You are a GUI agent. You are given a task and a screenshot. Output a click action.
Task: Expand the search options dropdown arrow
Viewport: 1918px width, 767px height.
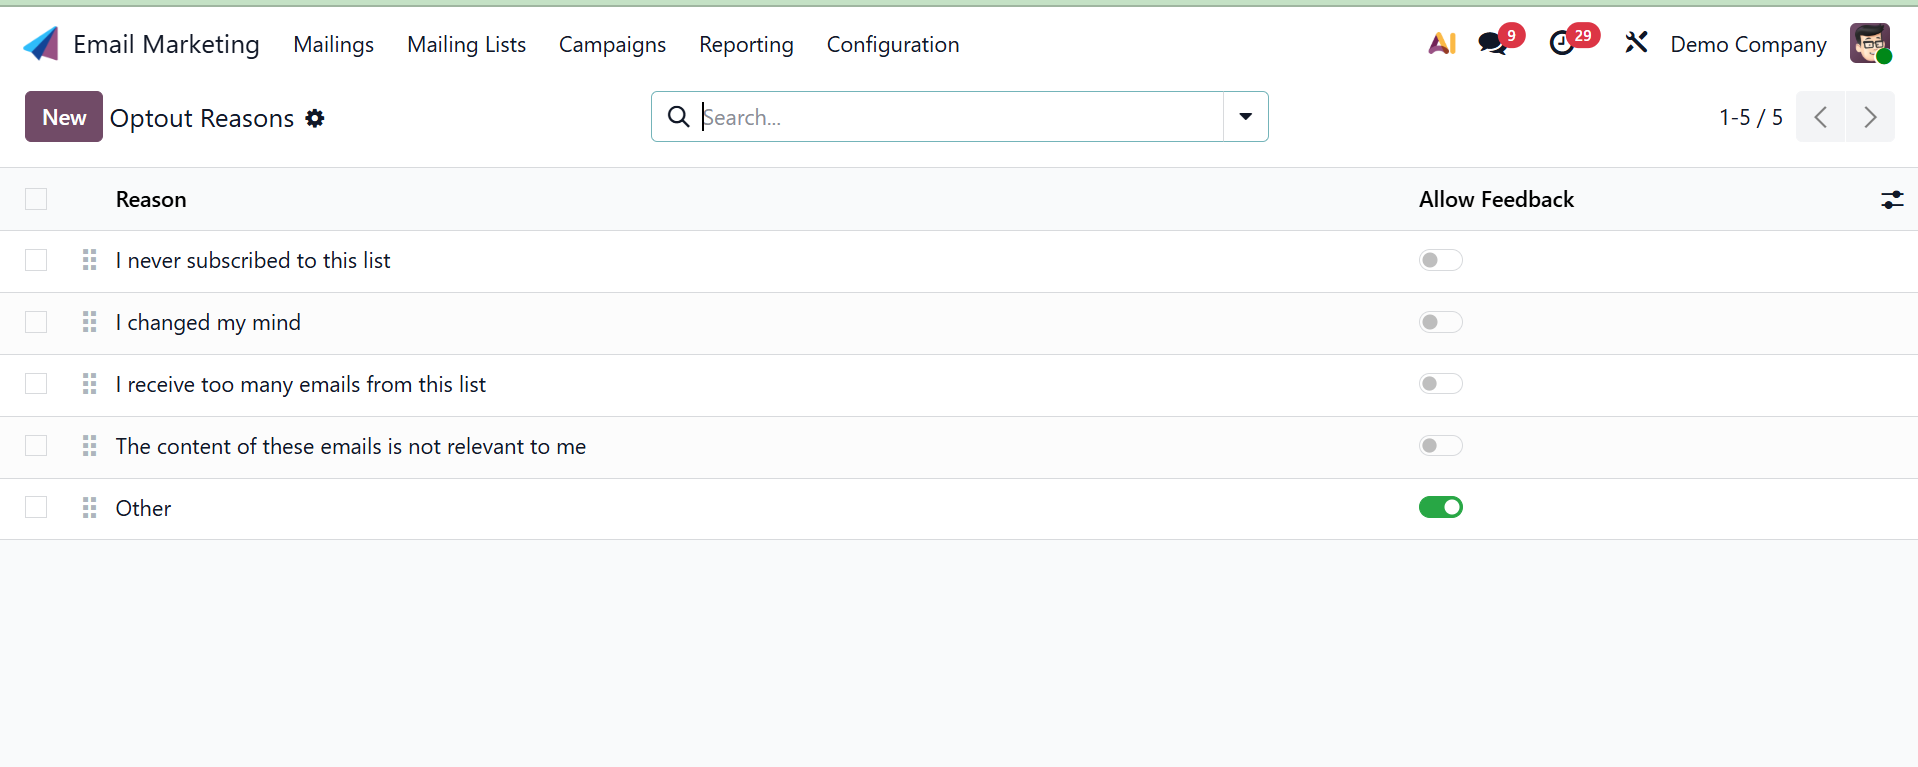[1246, 117]
